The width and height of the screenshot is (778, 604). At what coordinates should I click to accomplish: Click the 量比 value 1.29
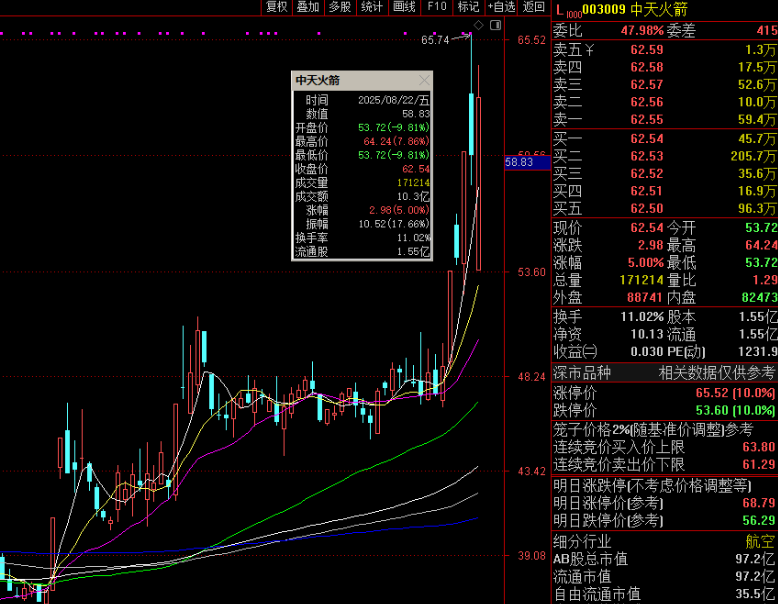(x=765, y=280)
